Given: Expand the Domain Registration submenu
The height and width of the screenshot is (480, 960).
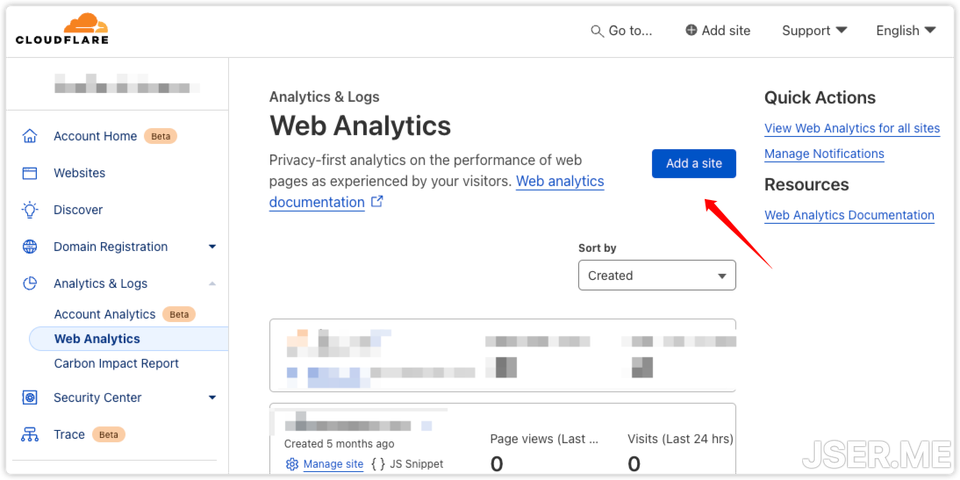Looking at the screenshot, I should 212,247.
